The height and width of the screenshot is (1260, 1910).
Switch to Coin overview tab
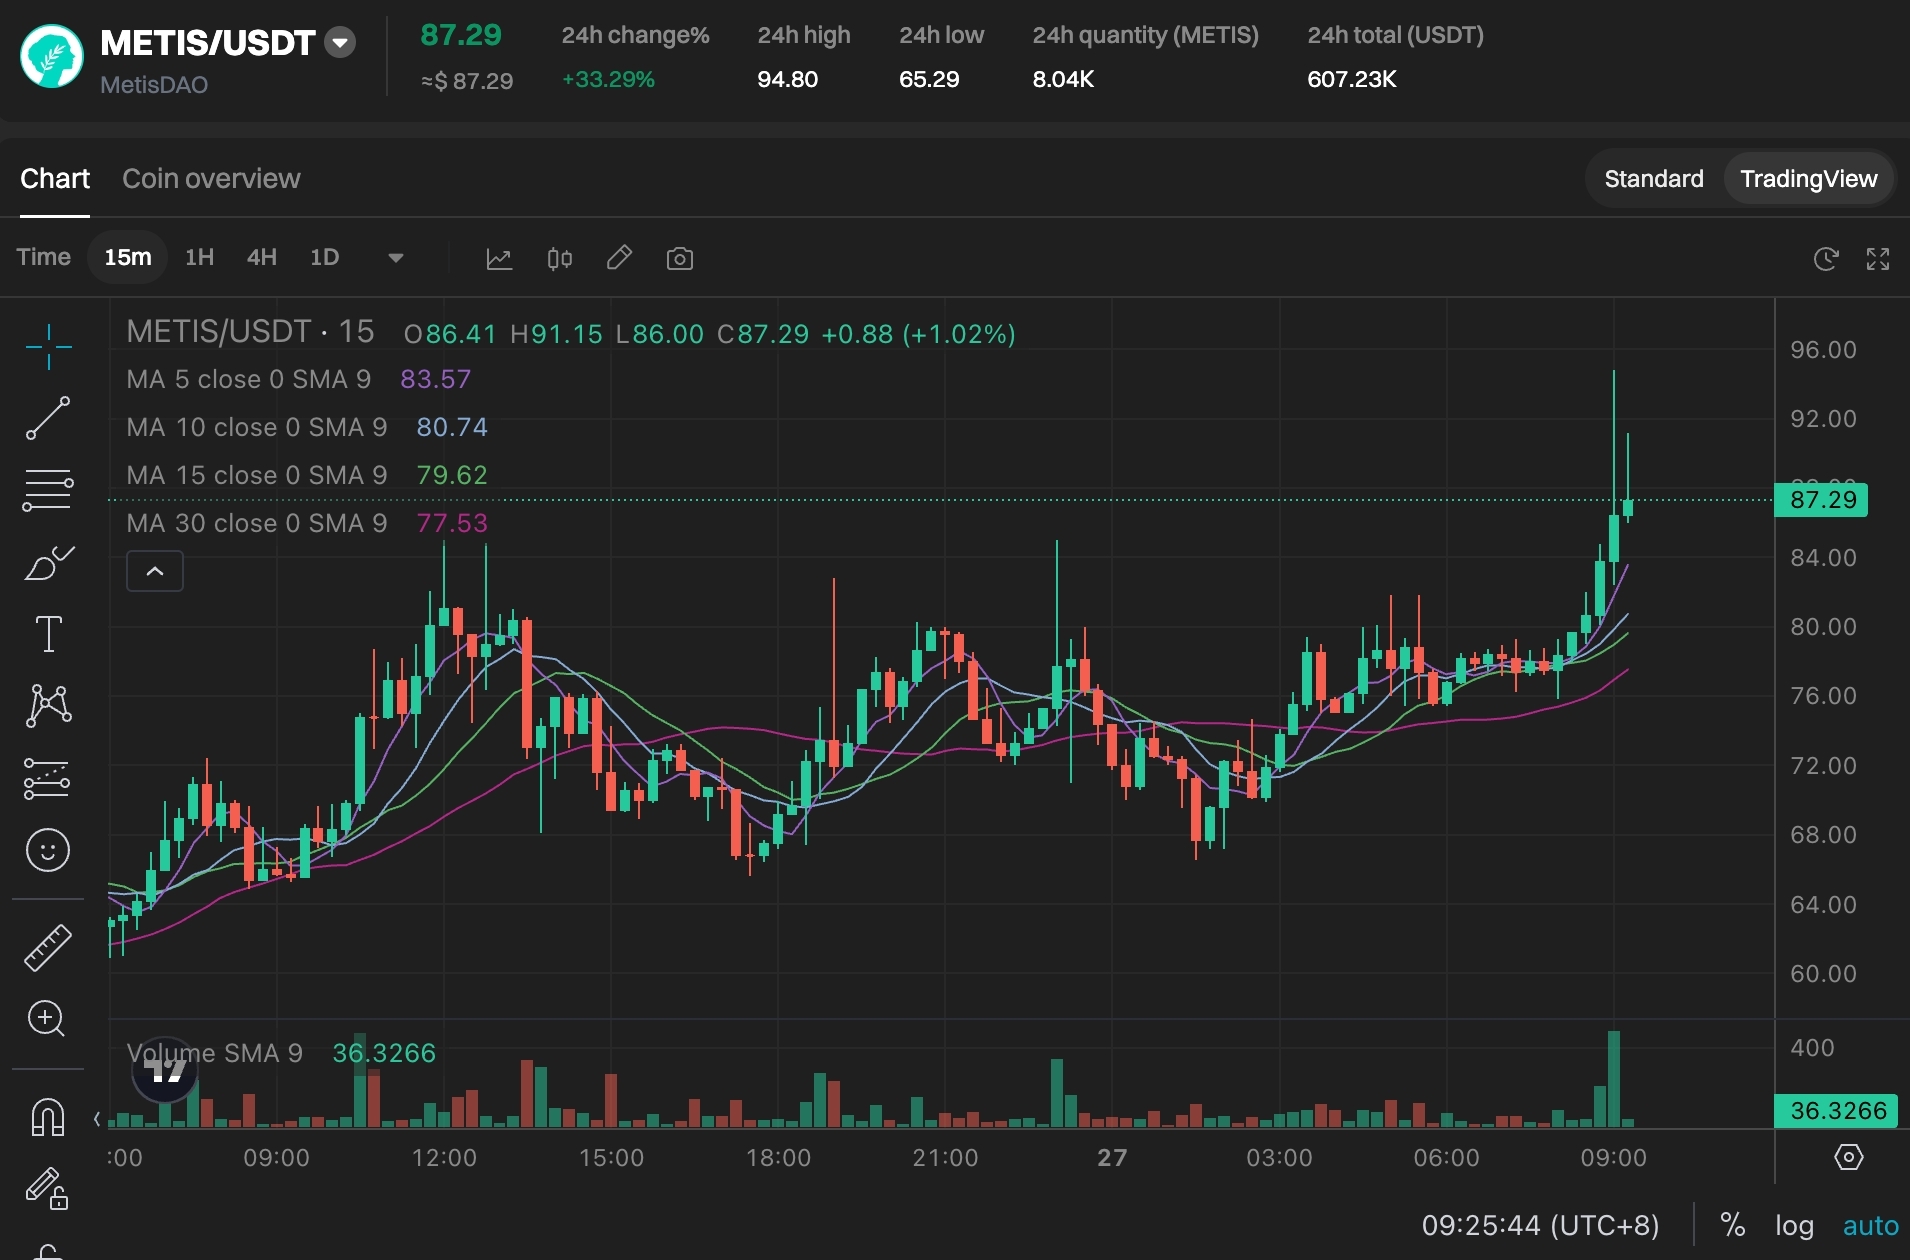click(211, 178)
